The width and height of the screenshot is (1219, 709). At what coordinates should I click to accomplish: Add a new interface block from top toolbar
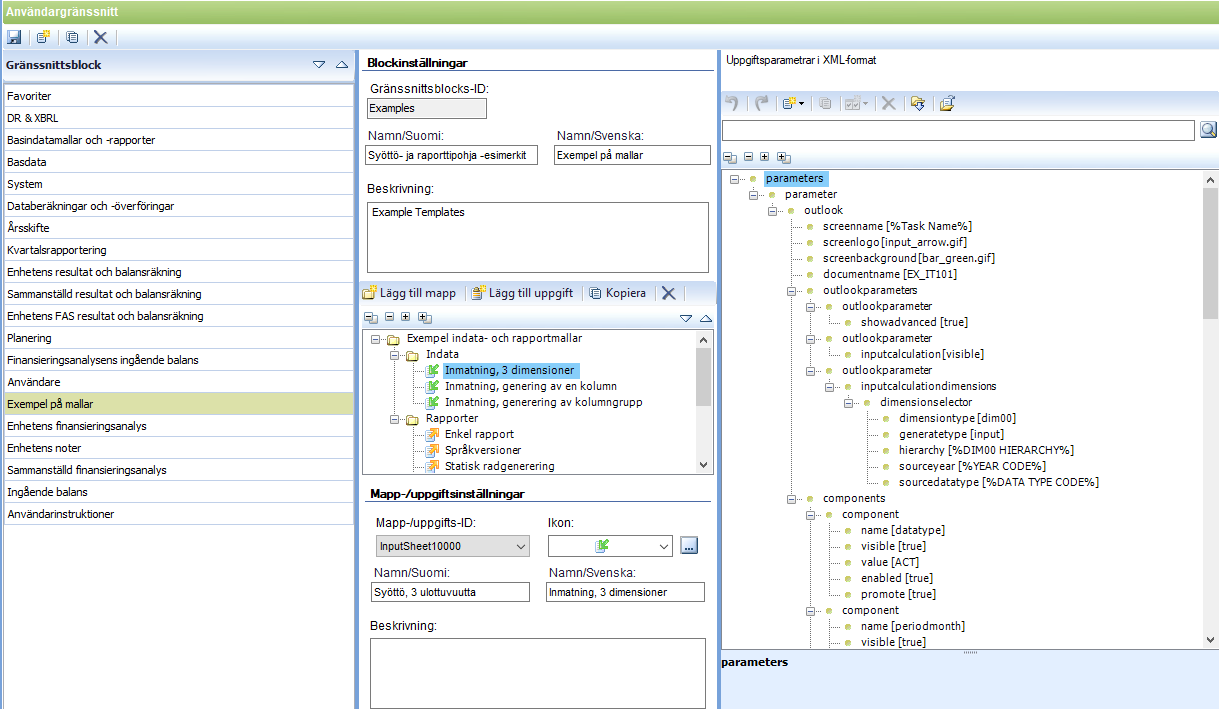click(43, 37)
